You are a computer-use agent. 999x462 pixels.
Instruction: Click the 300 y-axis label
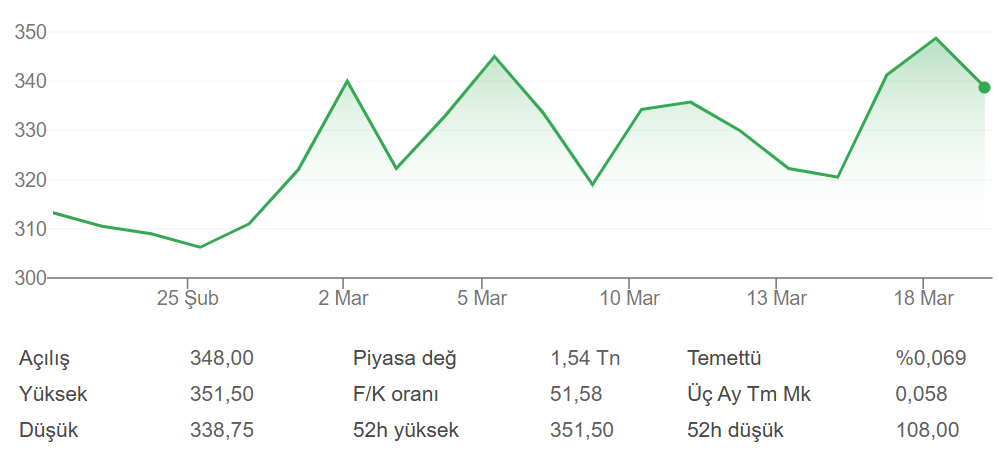(x=32, y=278)
